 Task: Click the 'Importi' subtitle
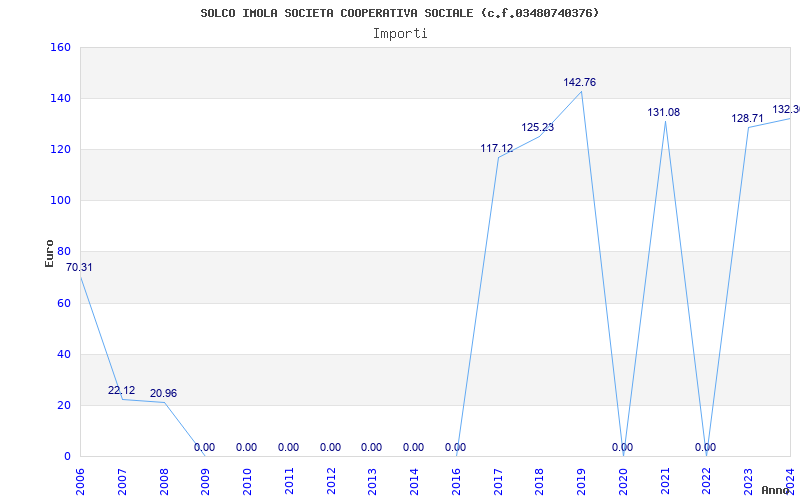click(x=400, y=34)
